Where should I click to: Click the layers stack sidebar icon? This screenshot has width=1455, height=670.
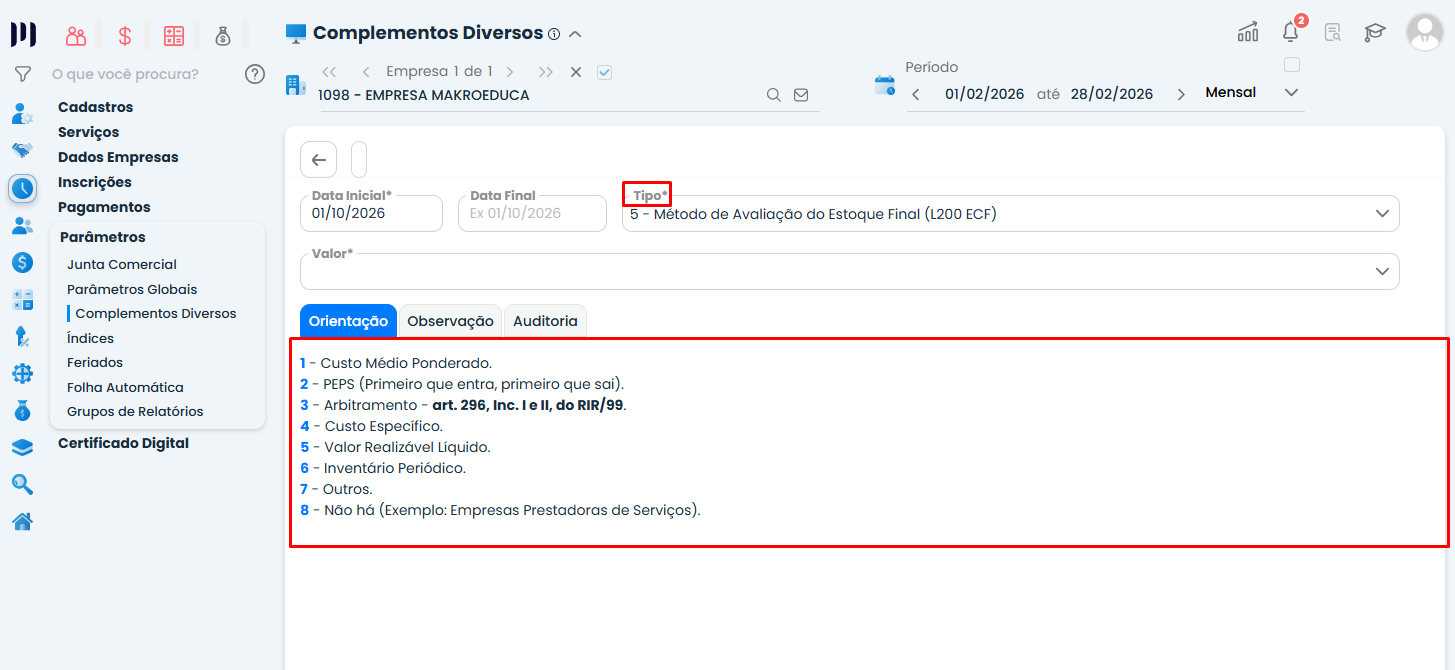(22, 448)
